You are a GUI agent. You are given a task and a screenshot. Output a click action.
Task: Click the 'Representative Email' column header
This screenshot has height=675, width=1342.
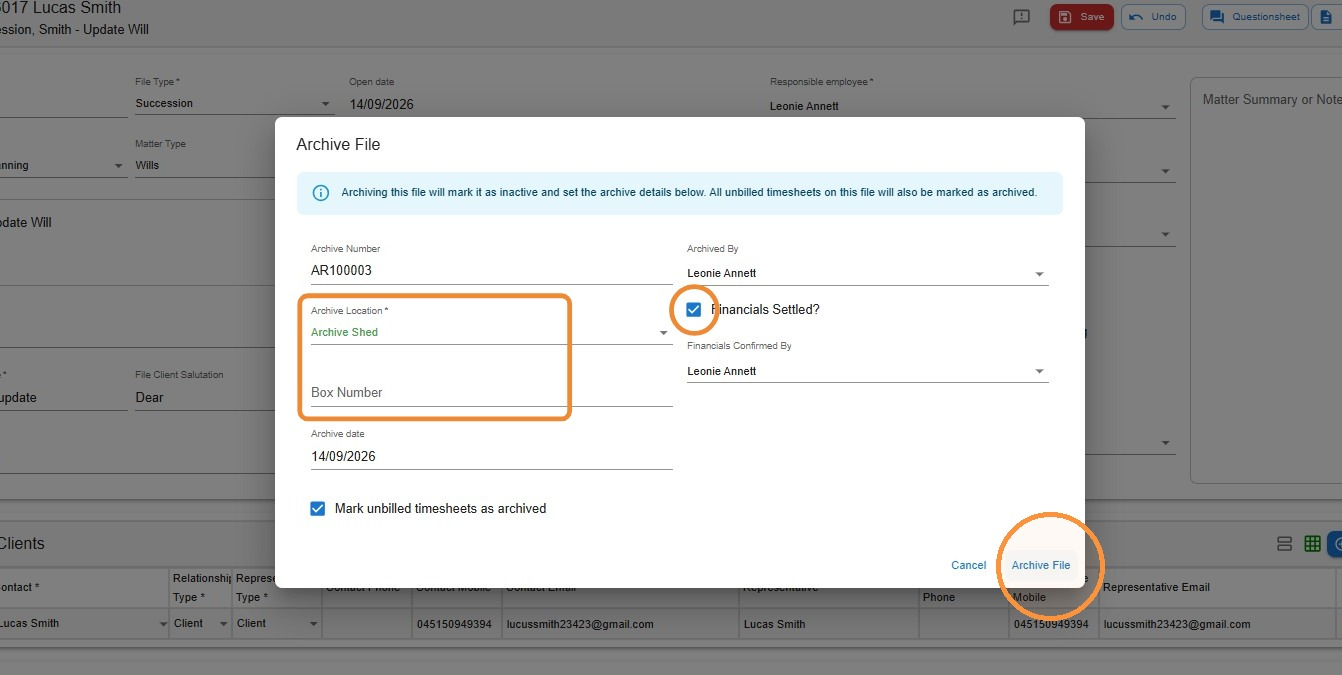click(x=1156, y=588)
